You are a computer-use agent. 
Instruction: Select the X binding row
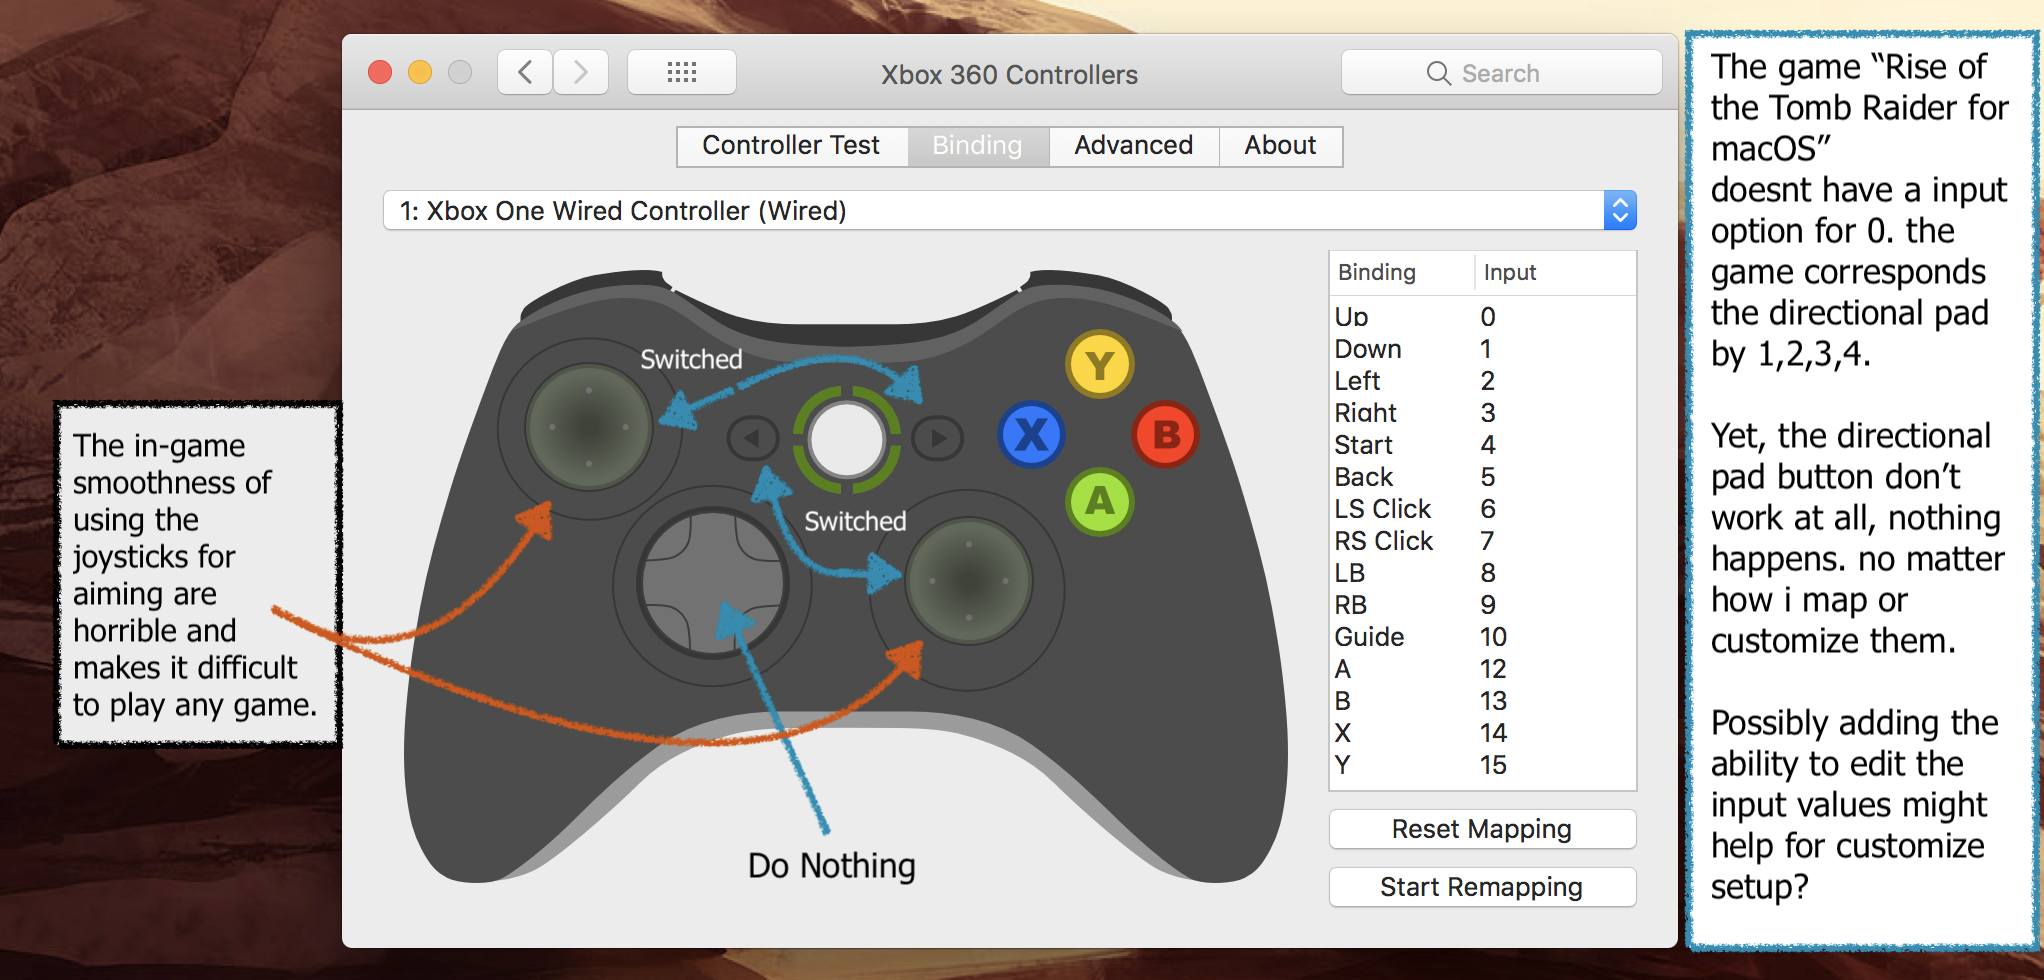click(x=1482, y=733)
